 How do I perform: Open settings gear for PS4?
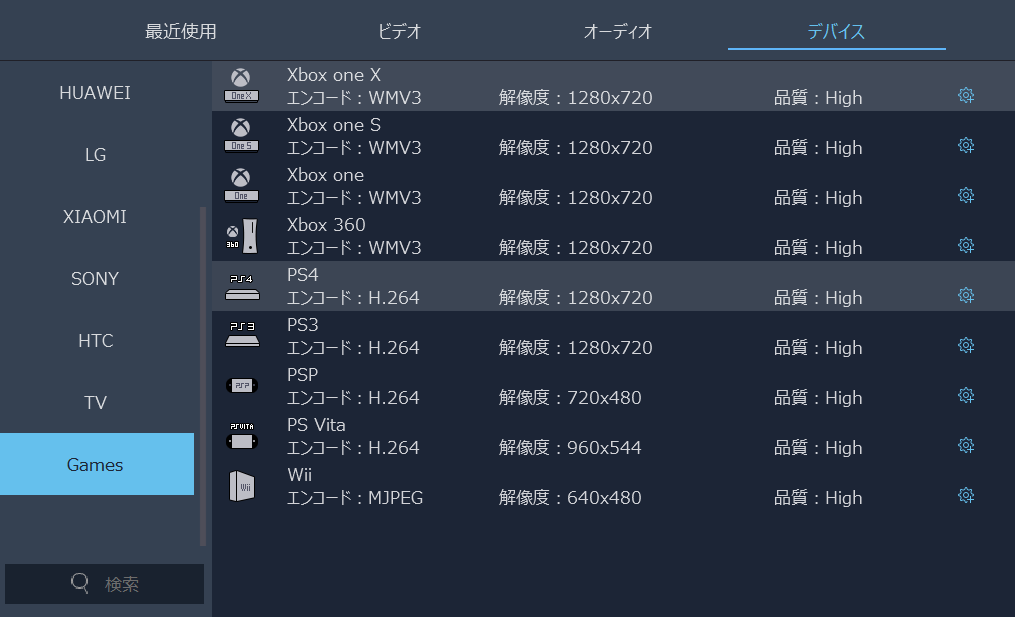tap(966, 296)
